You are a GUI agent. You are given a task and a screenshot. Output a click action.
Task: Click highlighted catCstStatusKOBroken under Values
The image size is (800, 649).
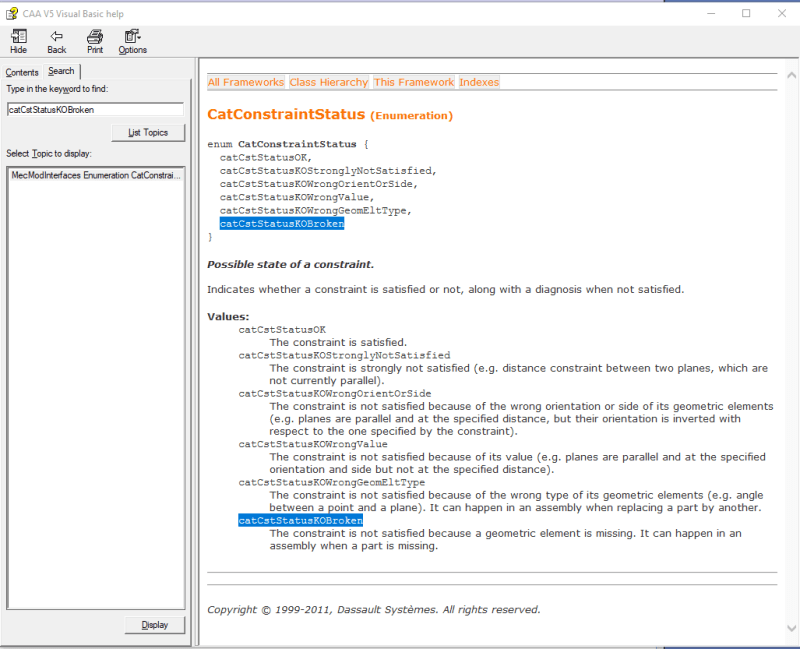click(x=301, y=520)
